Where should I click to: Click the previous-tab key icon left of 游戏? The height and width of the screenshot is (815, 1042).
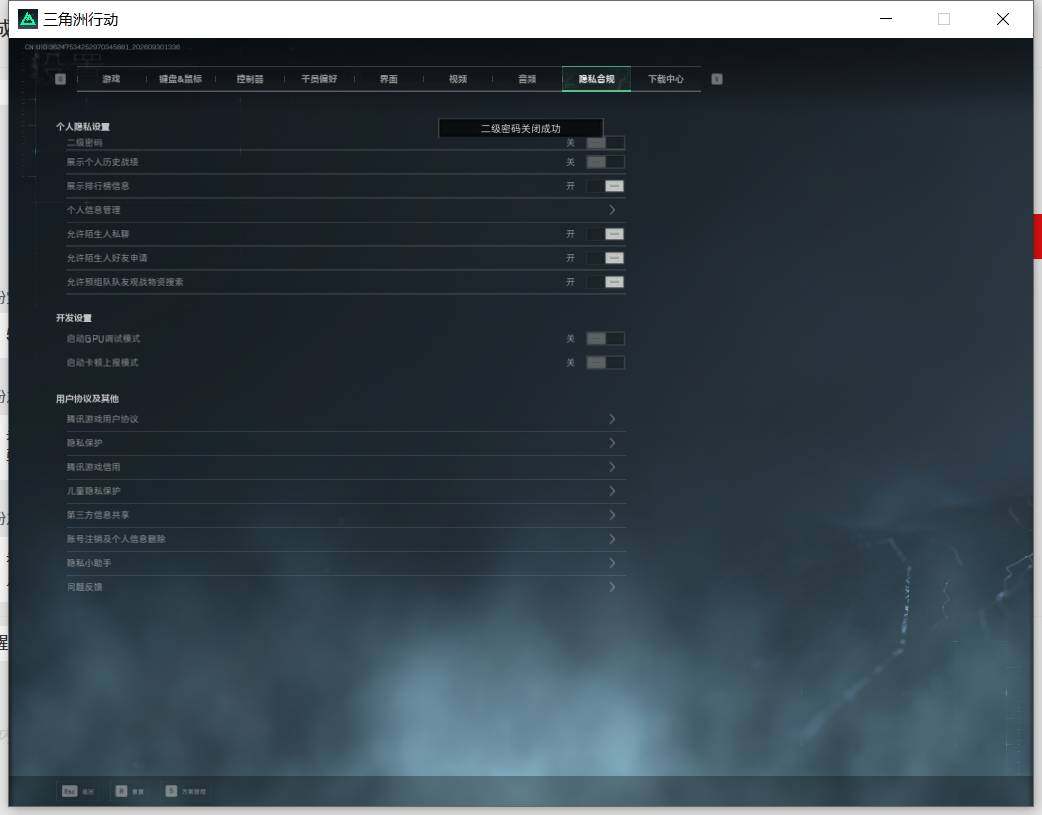(60, 79)
